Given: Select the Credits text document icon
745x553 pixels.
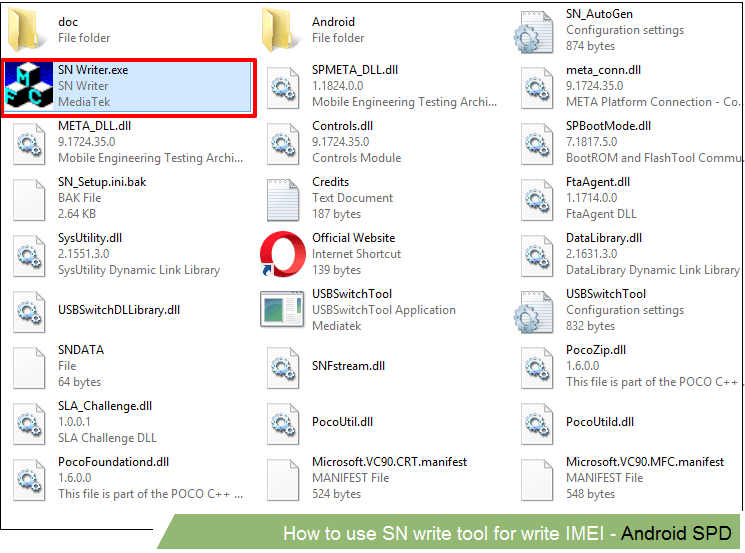Looking at the screenshot, I should click(x=283, y=200).
